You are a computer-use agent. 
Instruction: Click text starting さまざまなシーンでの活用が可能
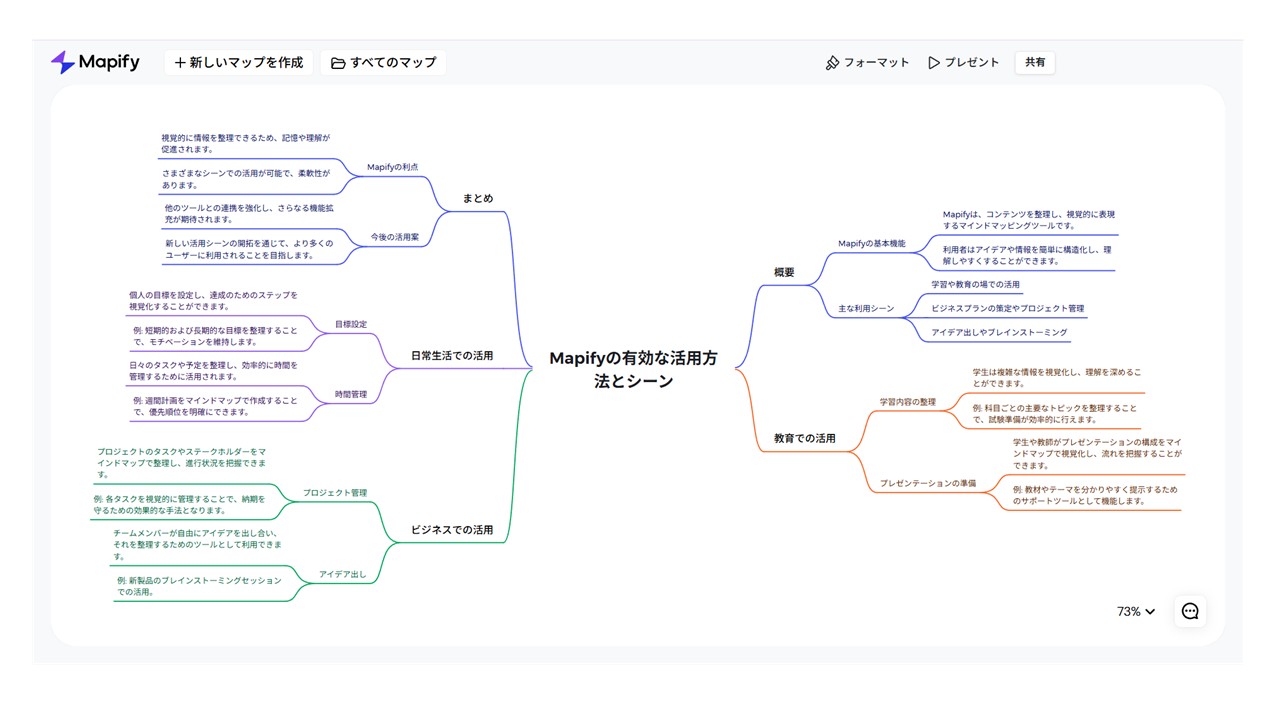pos(245,179)
